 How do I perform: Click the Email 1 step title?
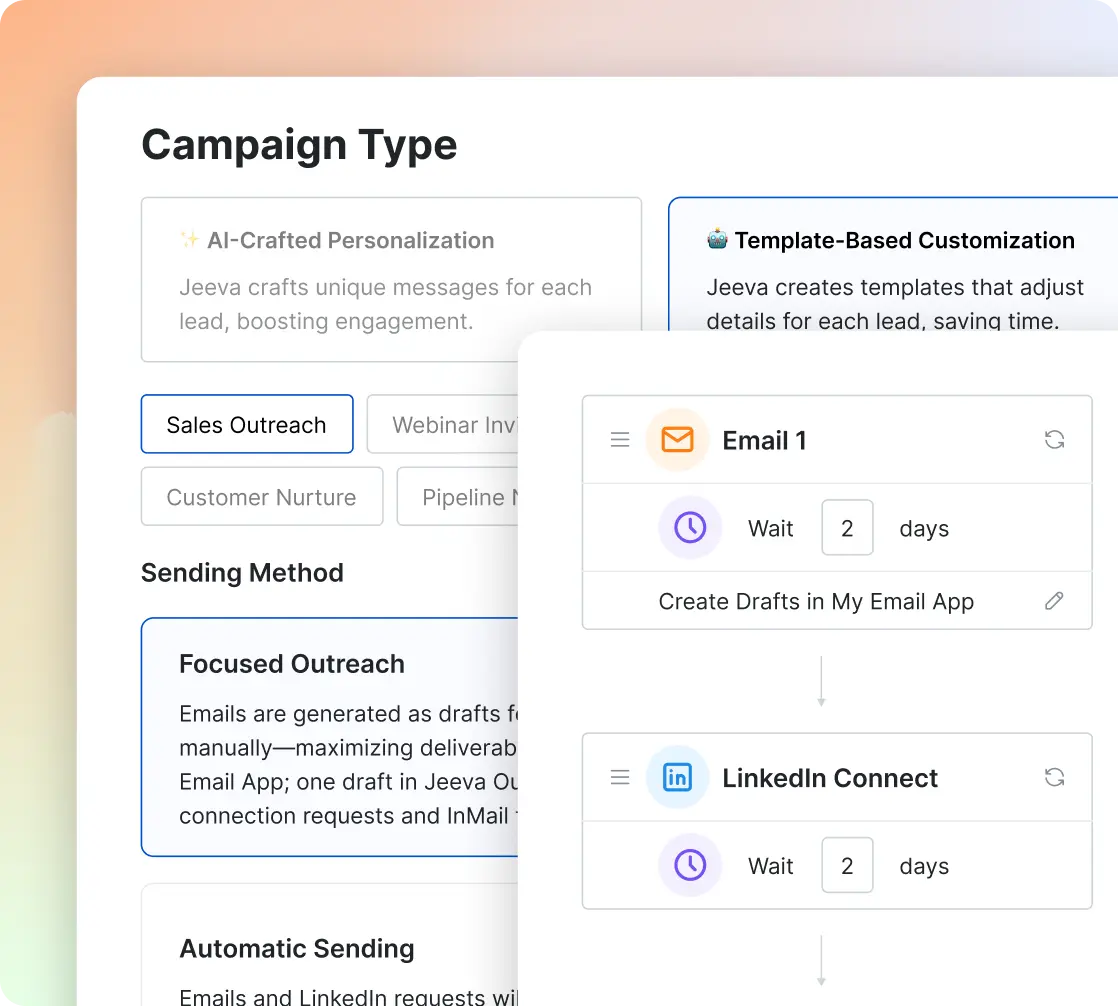click(x=764, y=441)
